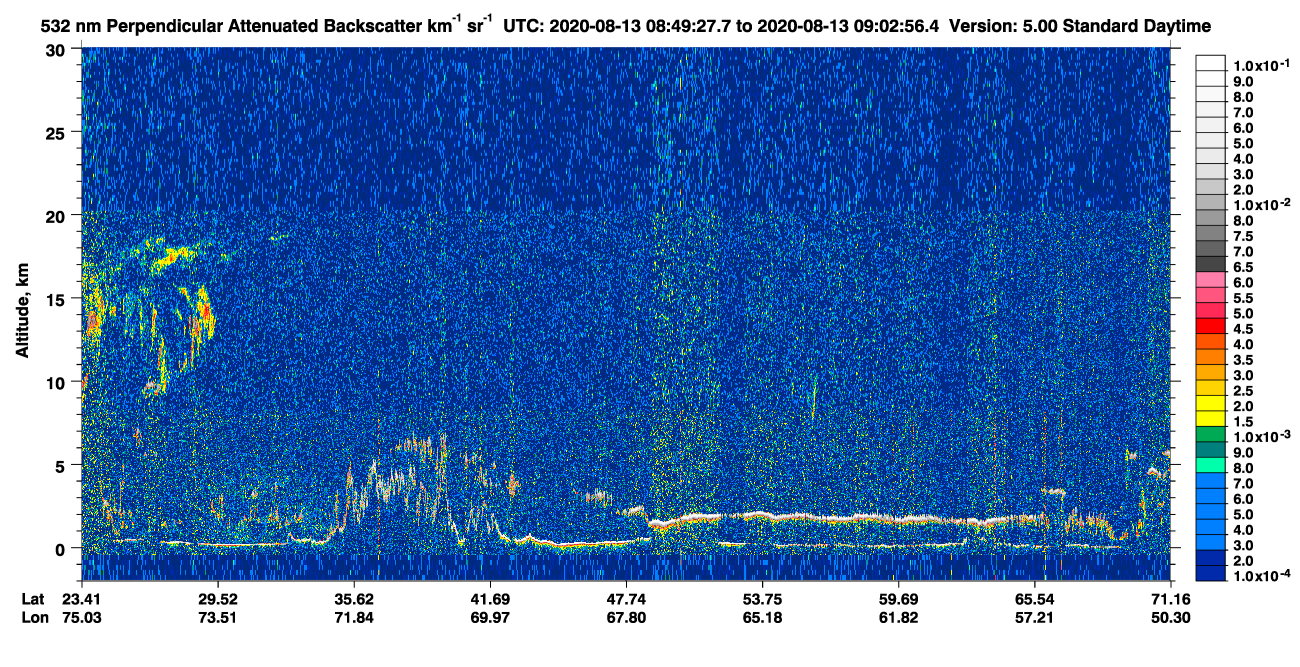Select the bright red colorbar swatch at 4.5
Image resolution: width=1300 pixels, height=667 pixels.
(x=1211, y=328)
